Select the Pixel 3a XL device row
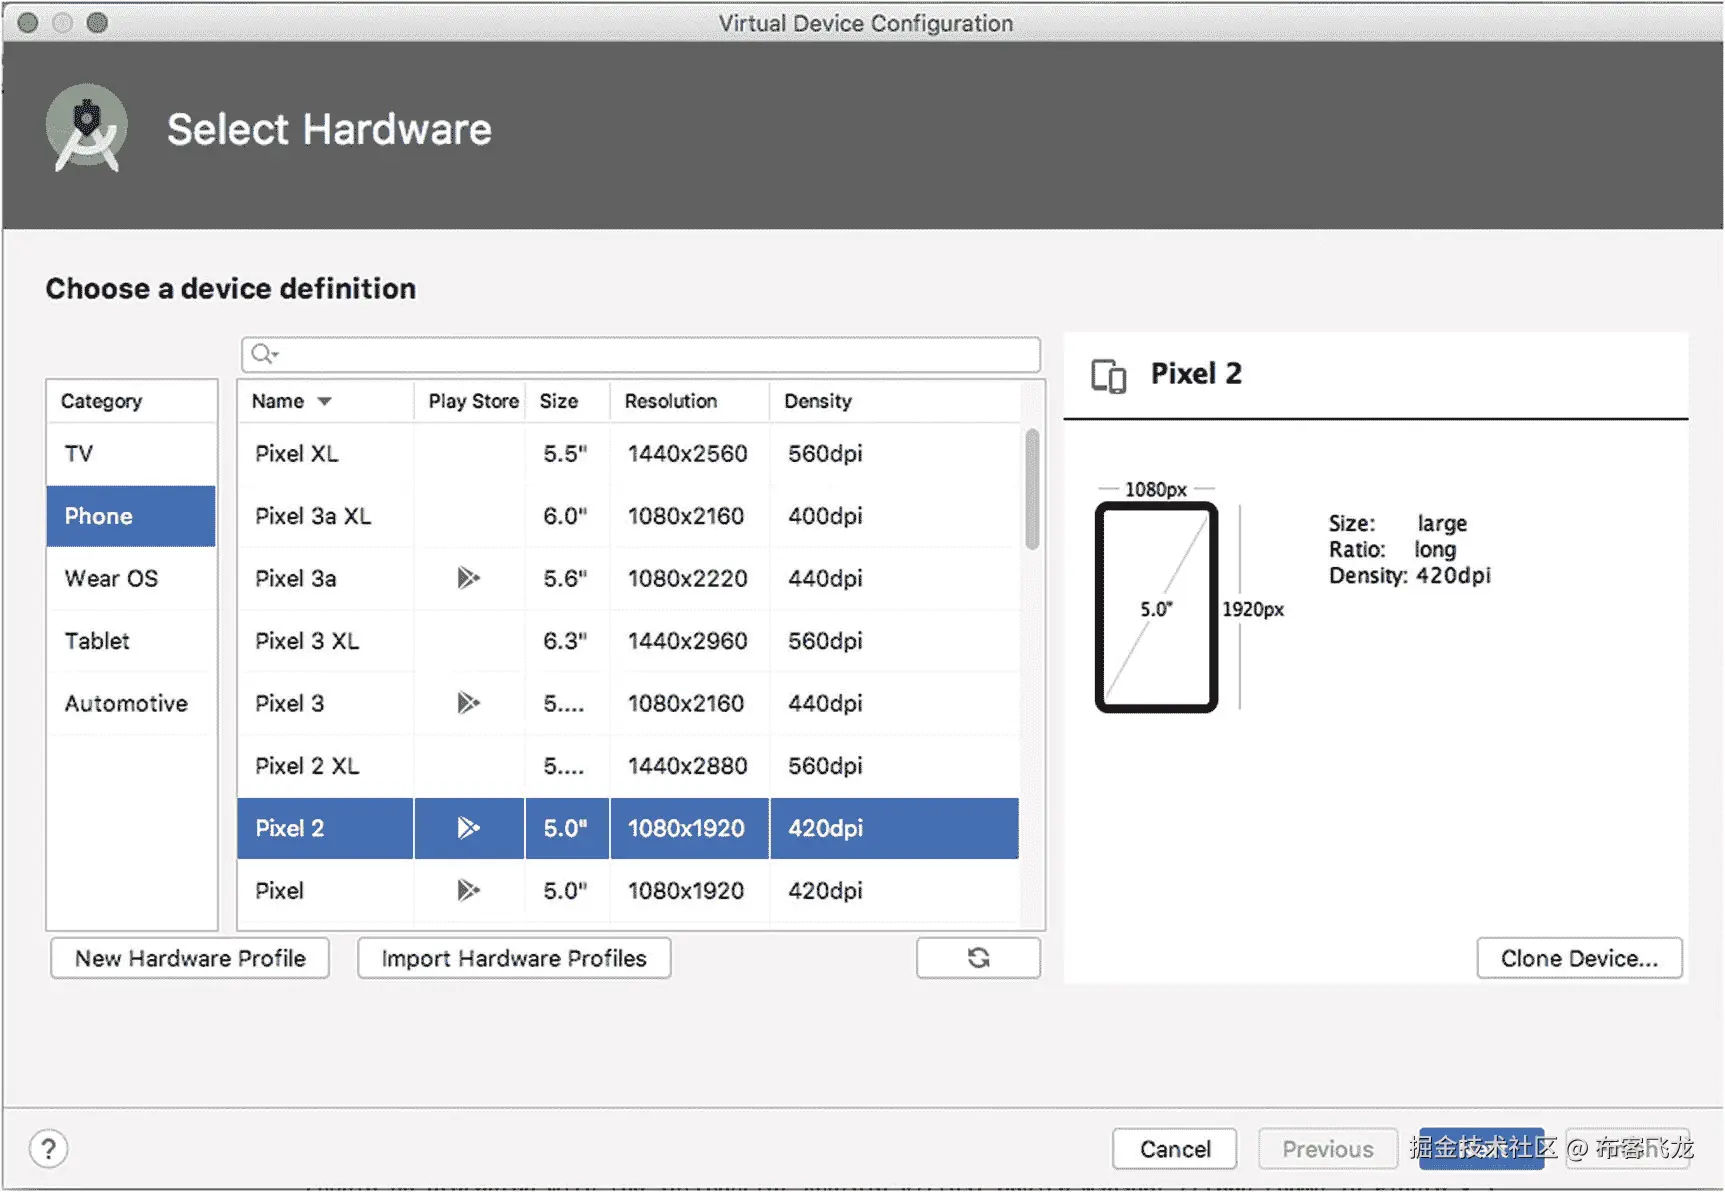Screen dimensions: 1725x1192 pos(628,516)
